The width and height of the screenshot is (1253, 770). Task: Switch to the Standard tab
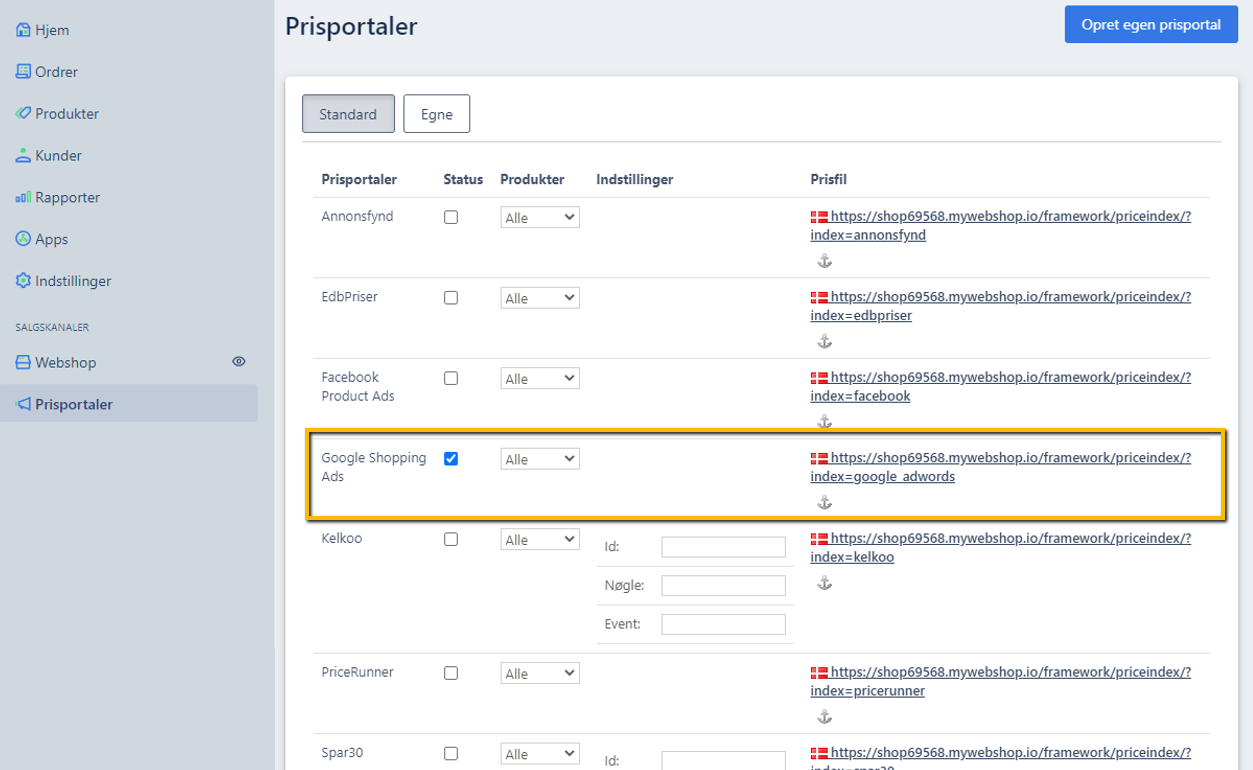pos(348,114)
